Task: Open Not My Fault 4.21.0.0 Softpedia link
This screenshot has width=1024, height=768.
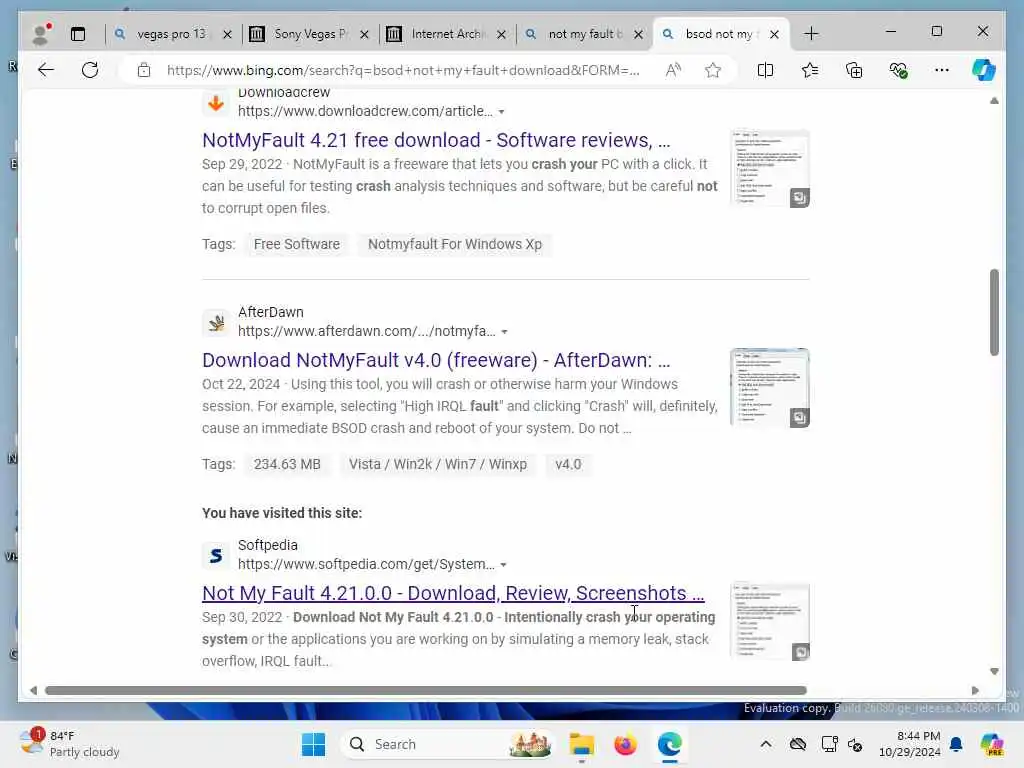Action: [453, 593]
